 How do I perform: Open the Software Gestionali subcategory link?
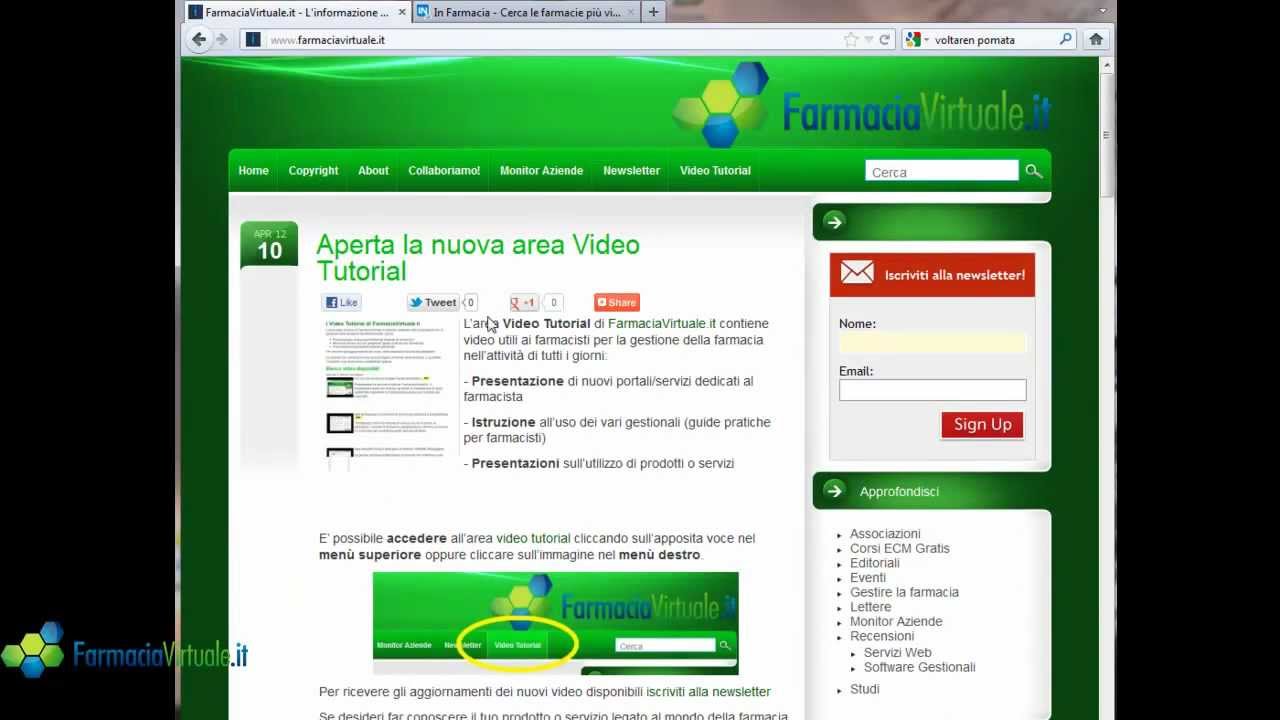pyautogui.click(x=920, y=667)
